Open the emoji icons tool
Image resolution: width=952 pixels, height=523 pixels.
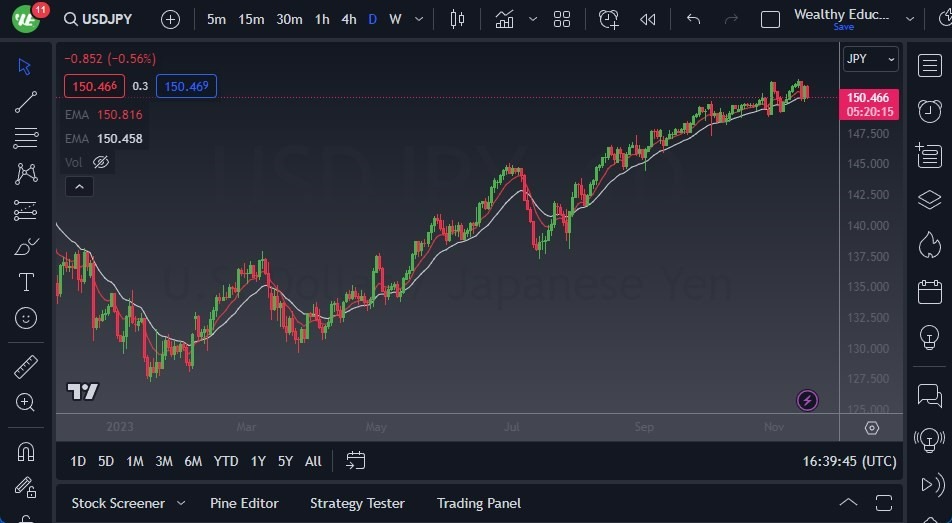(26, 318)
